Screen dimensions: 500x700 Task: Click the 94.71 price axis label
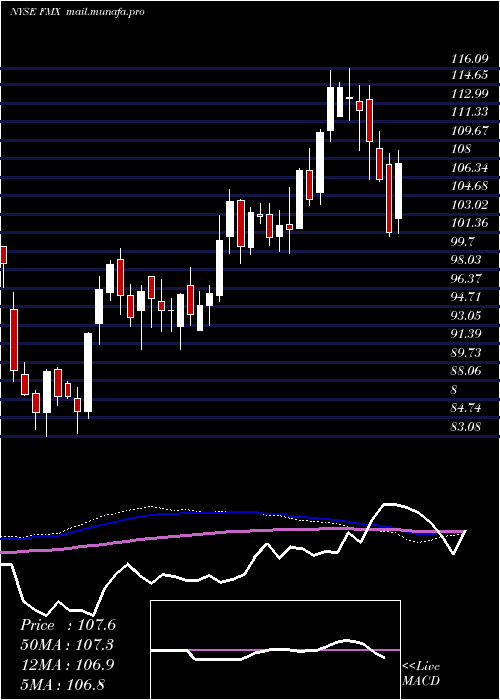(466, 297)
